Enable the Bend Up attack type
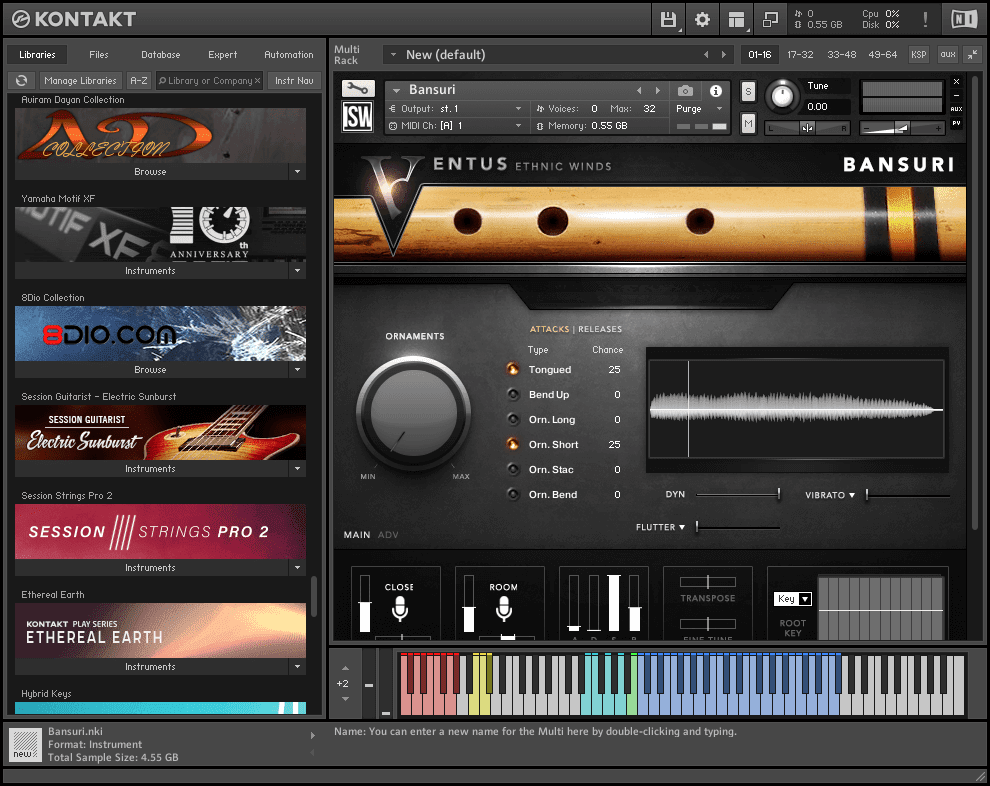 pyautogui.click(x=513, y=395)
